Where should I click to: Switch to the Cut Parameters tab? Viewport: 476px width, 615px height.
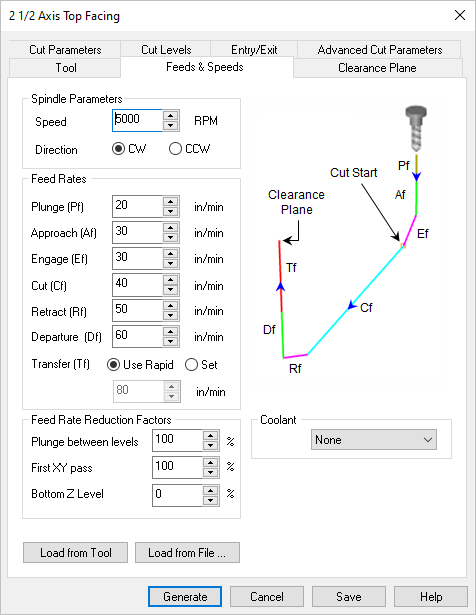coord(65,50)
